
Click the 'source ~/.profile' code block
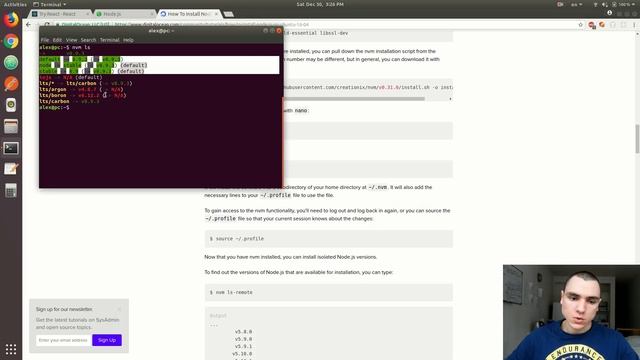[x=329, y=238]
